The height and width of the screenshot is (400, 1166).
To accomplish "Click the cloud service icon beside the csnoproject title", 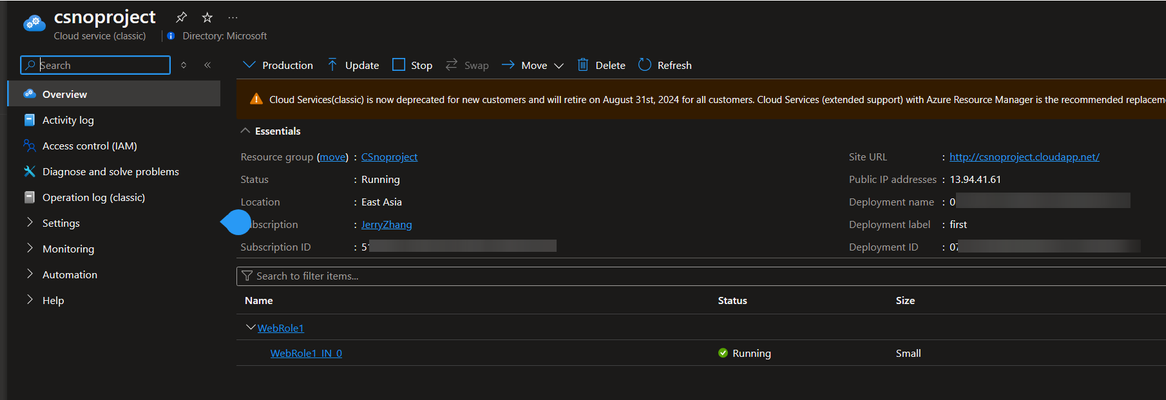I will coord(34,24).
